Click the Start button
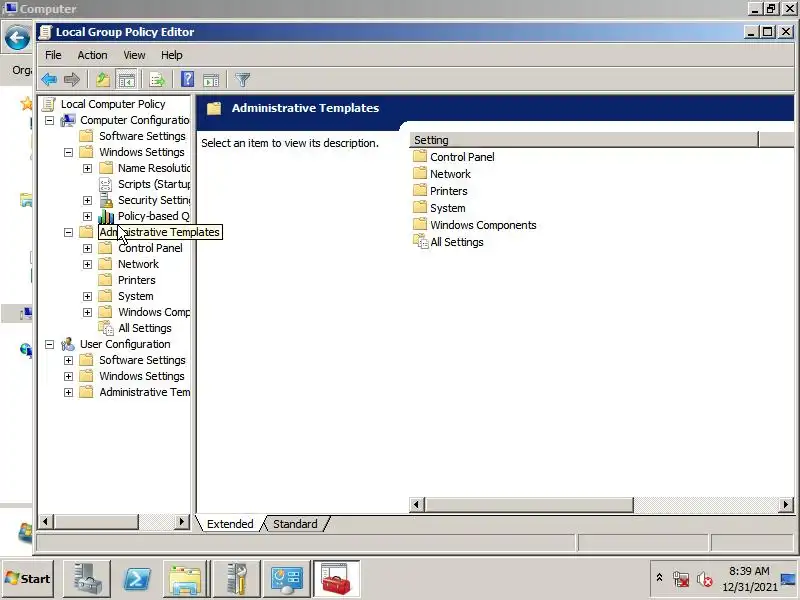 point(28,579)
